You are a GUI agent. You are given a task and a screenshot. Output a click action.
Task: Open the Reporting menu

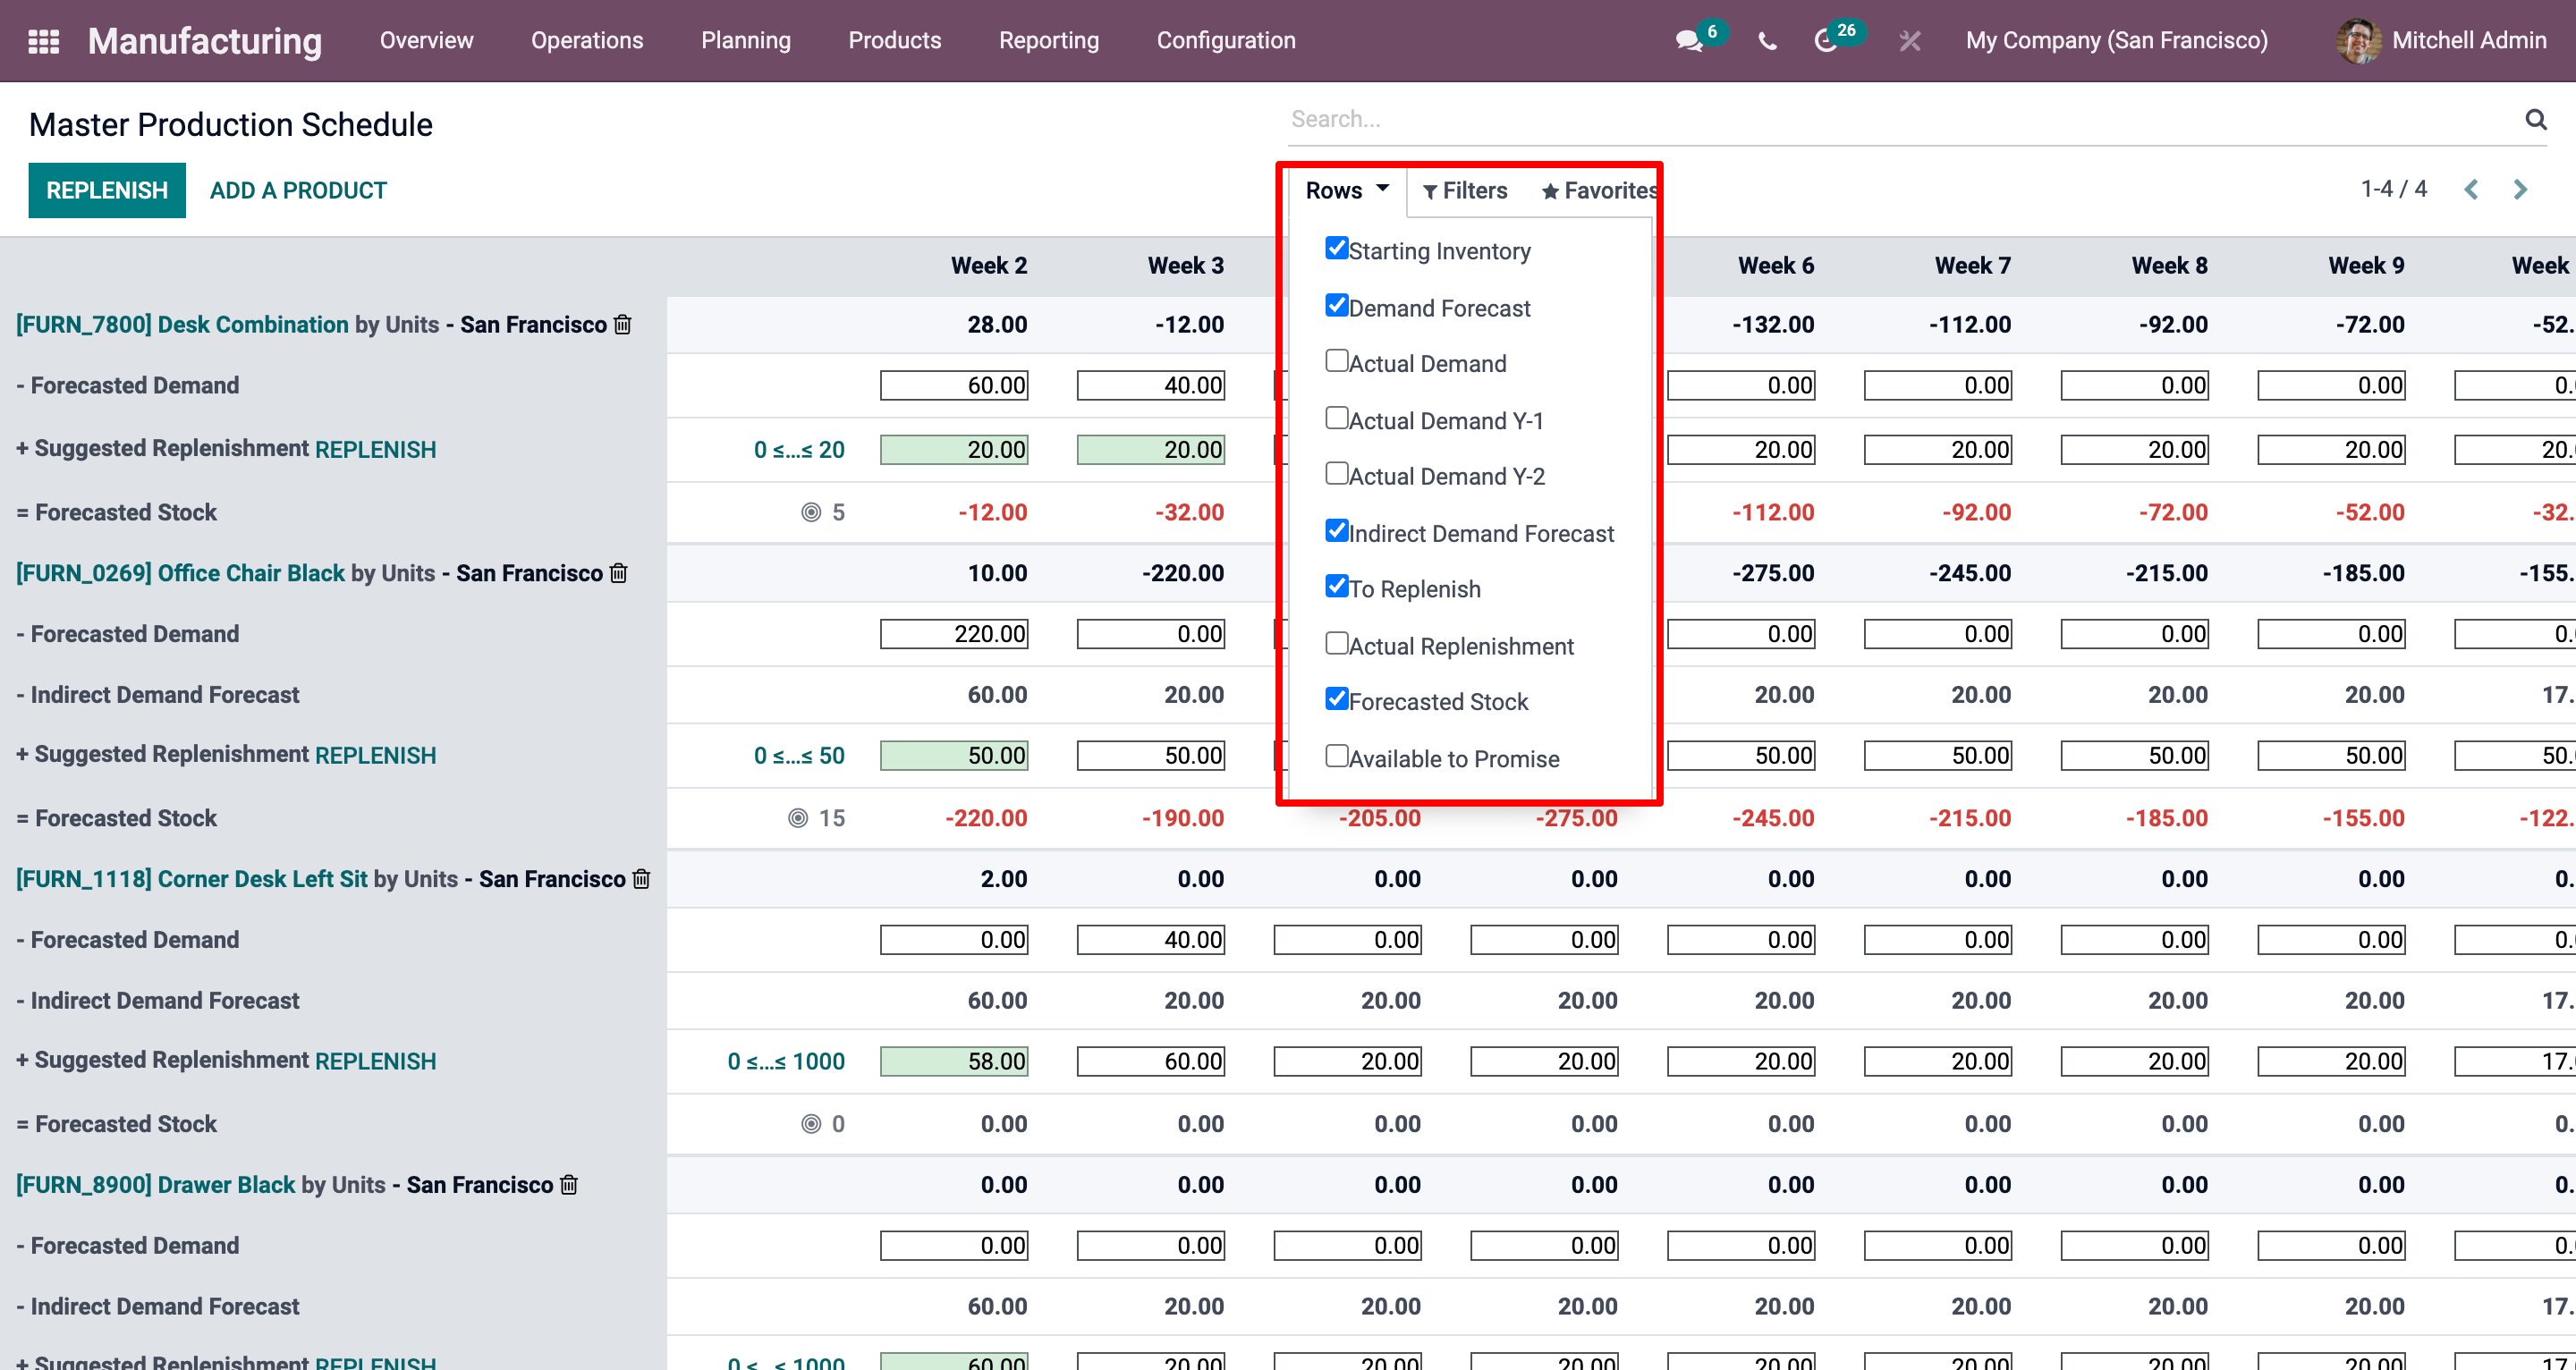point(1048,40)
